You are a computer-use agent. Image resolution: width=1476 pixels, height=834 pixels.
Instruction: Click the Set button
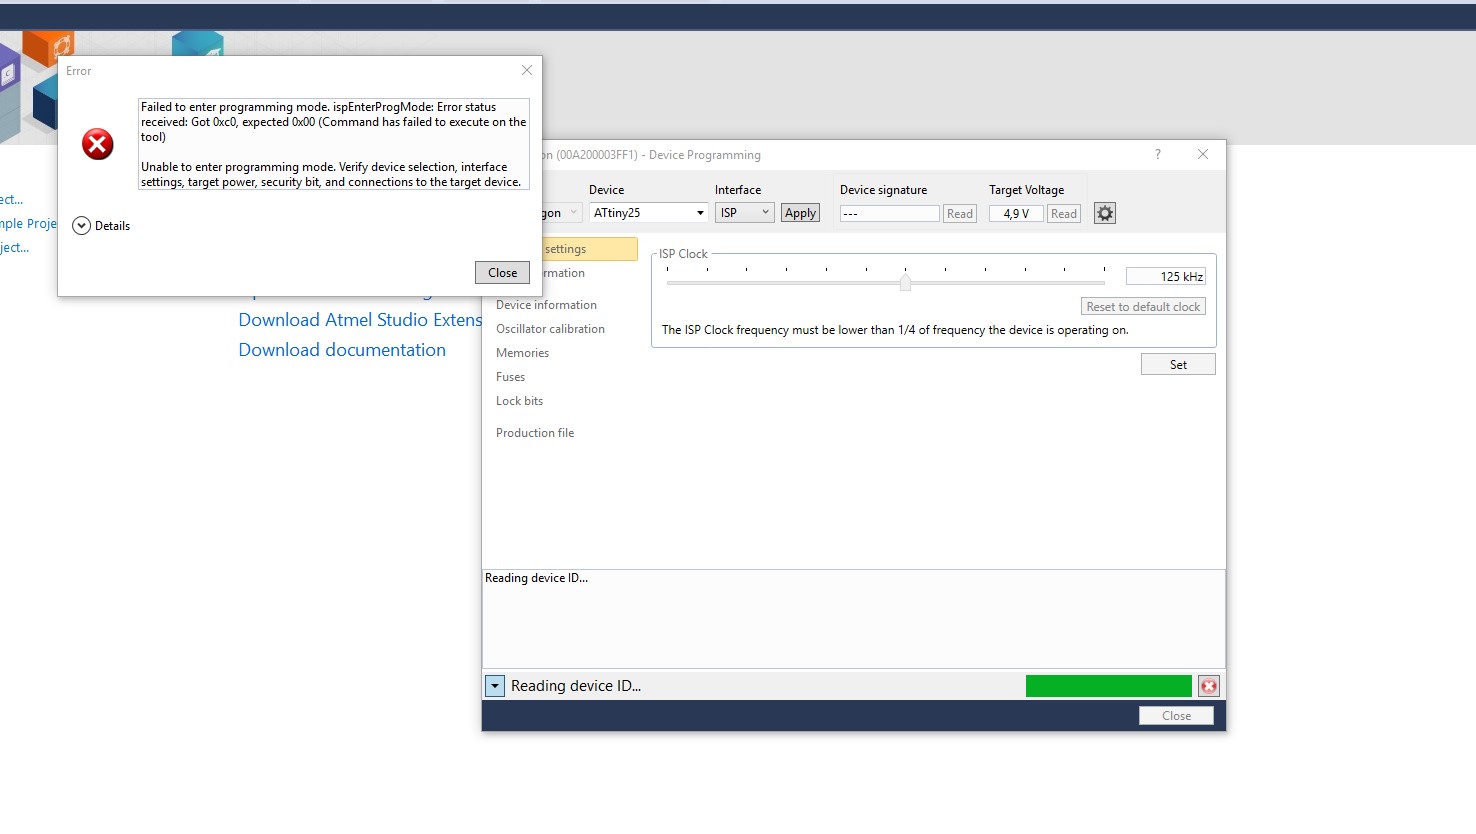click(x=1178, y=364)
